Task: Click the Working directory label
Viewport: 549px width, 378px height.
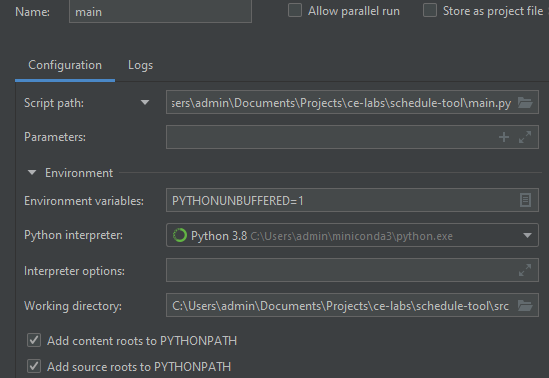Action: [73, 306]
